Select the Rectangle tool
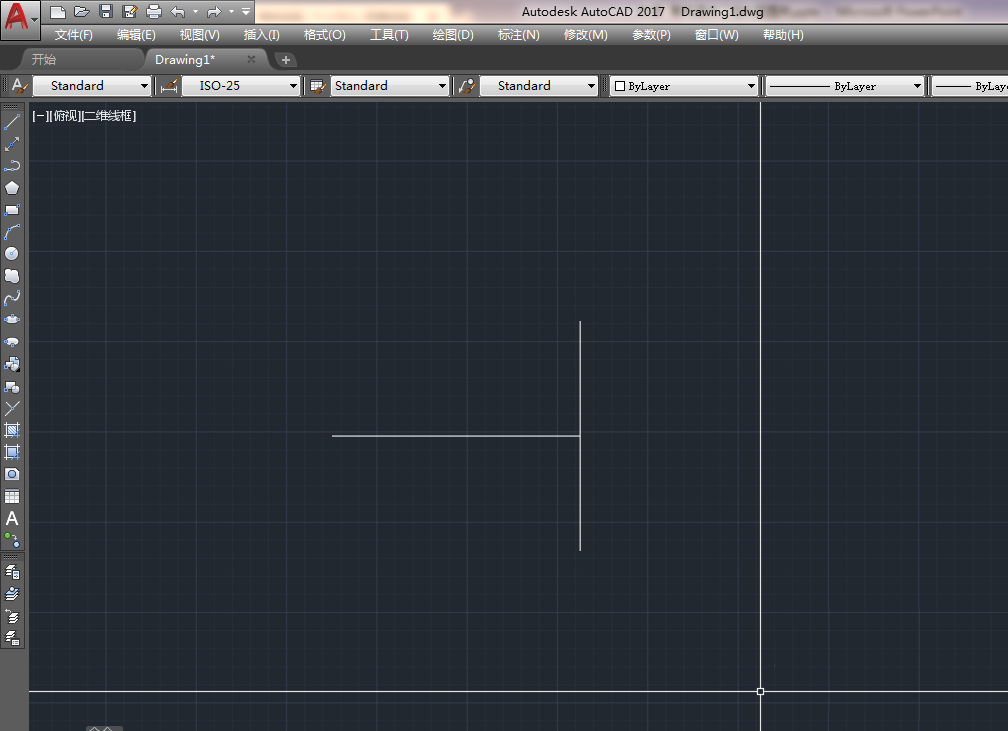The height and width of the screenshot is (731, 1008). click(x=12, y=210)
